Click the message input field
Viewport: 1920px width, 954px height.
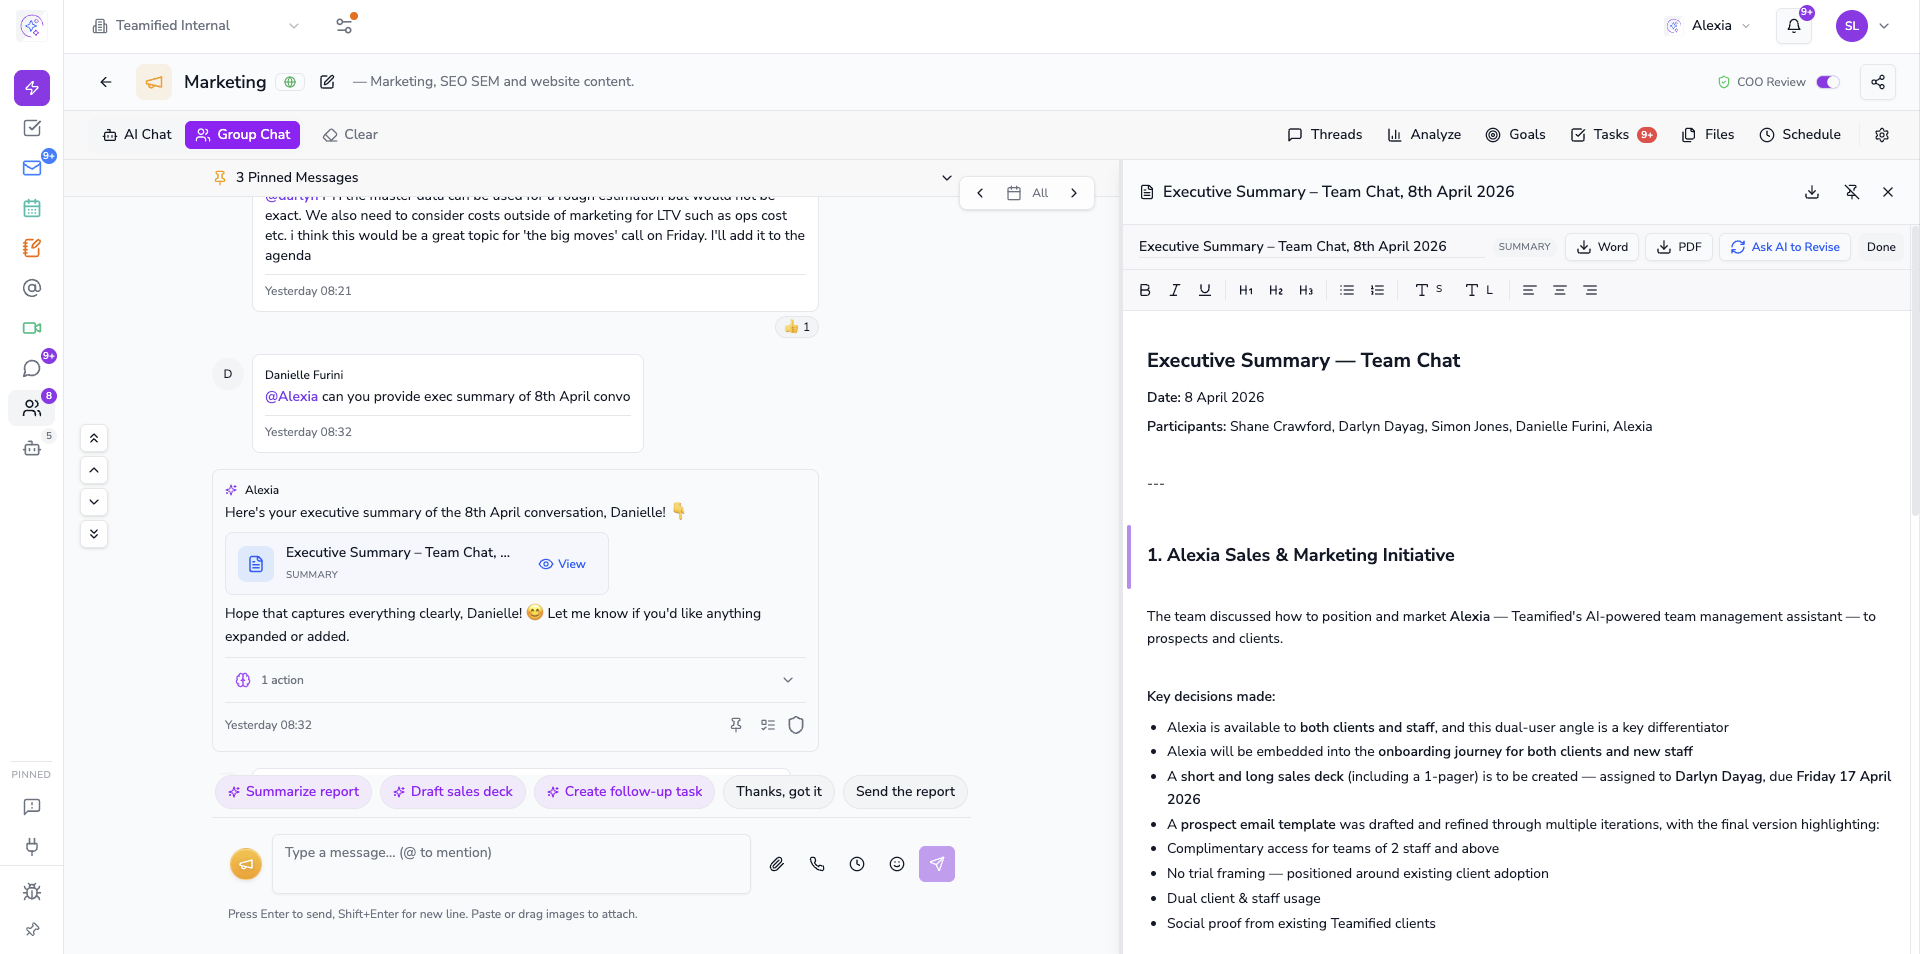click(510, 863)
